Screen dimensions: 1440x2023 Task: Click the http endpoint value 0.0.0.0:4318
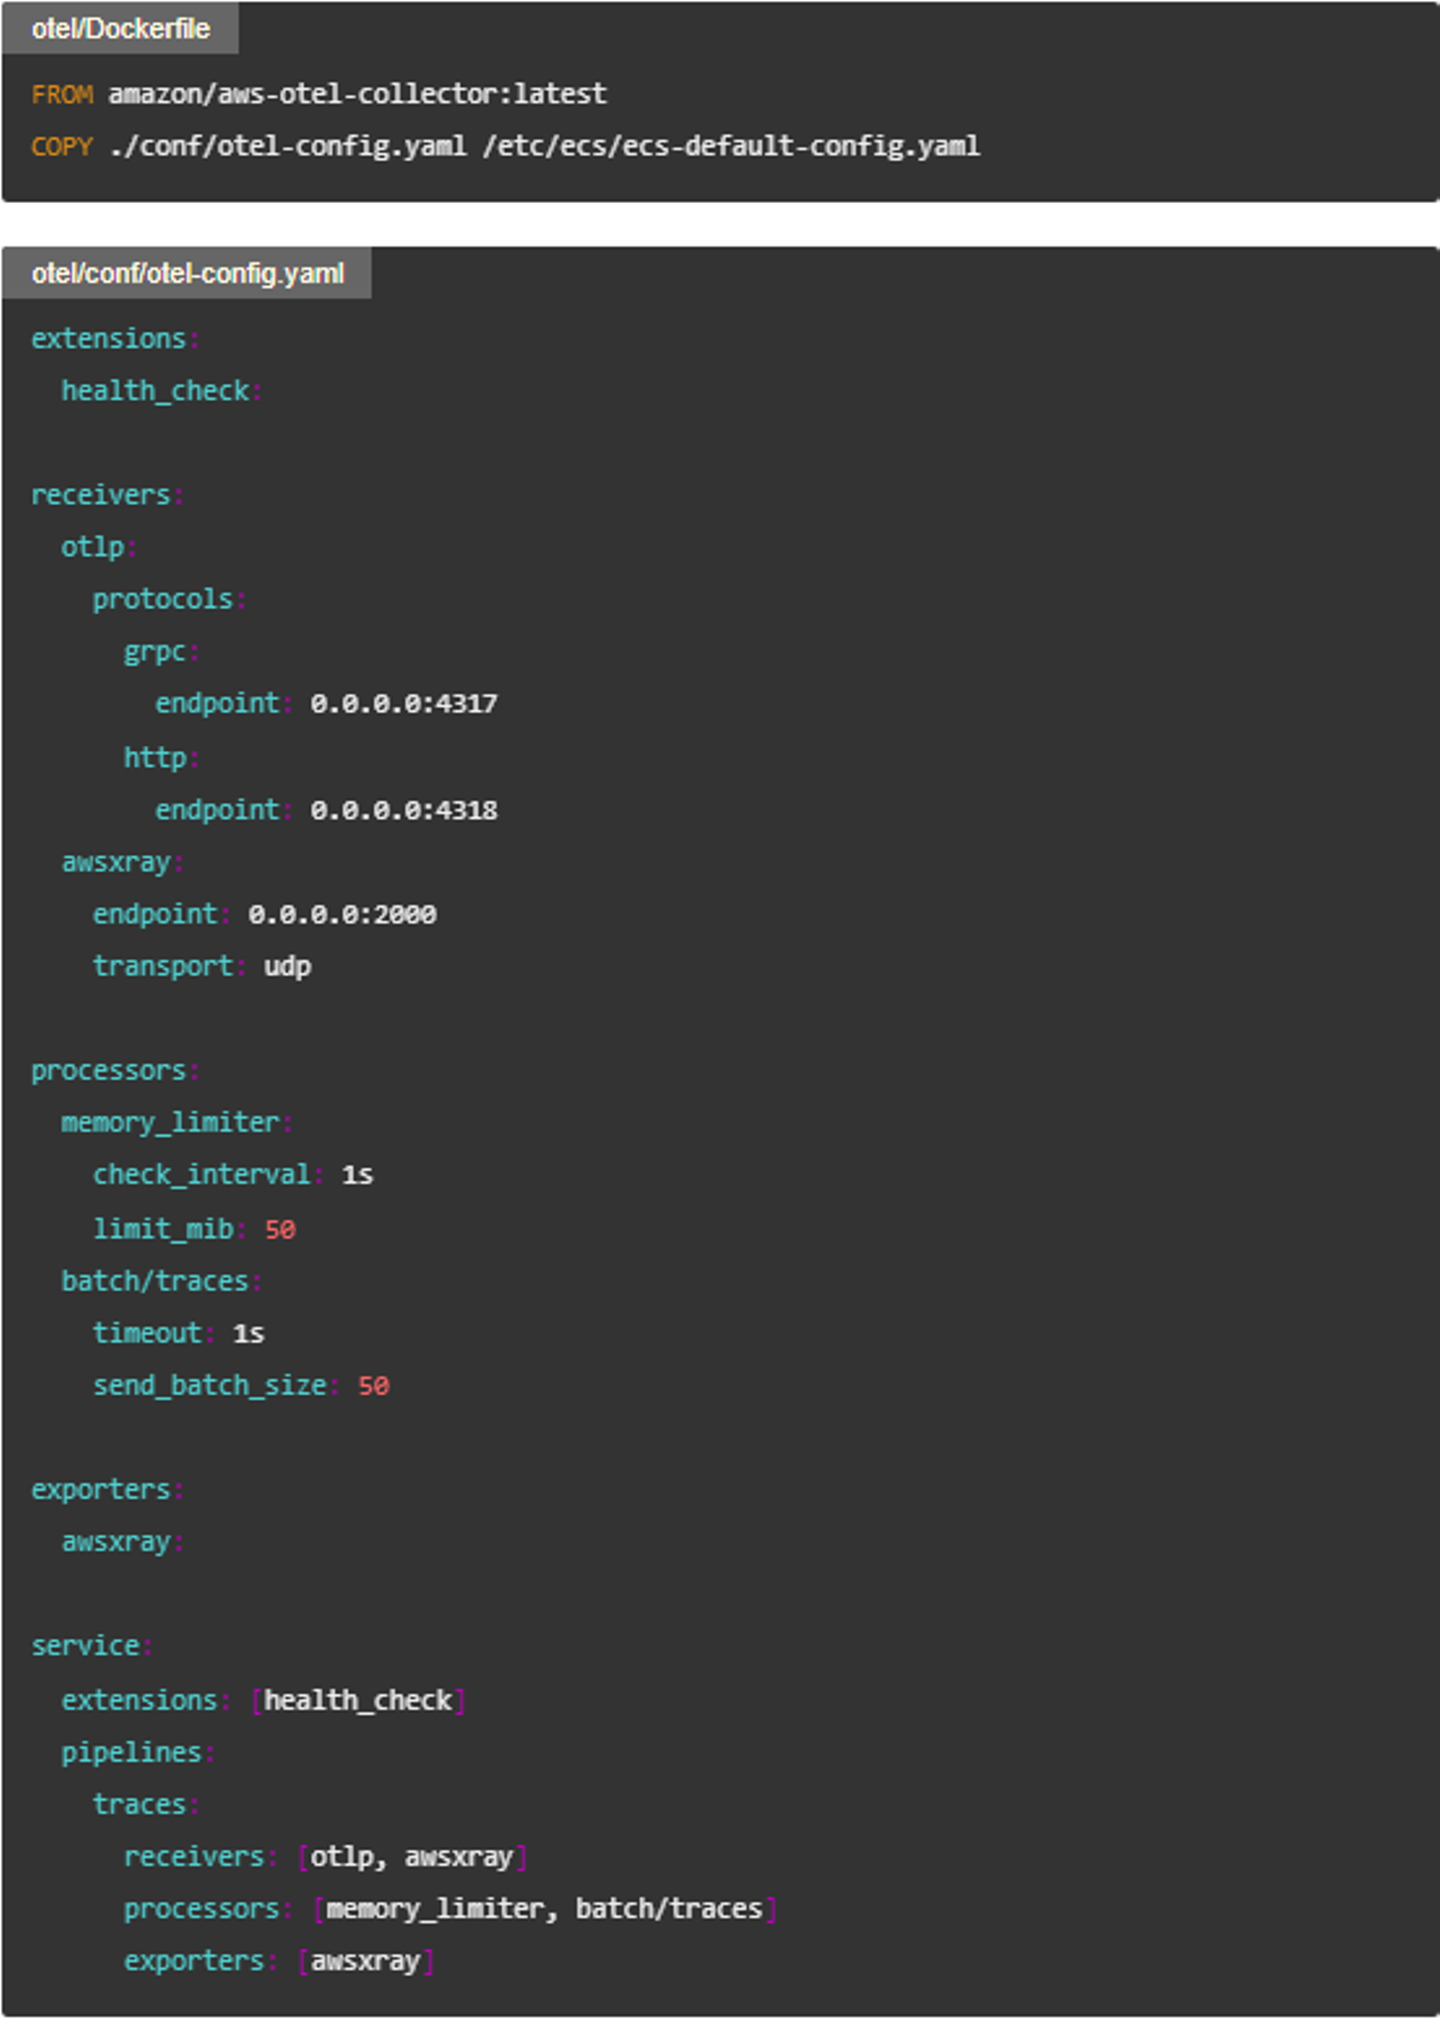403,810
